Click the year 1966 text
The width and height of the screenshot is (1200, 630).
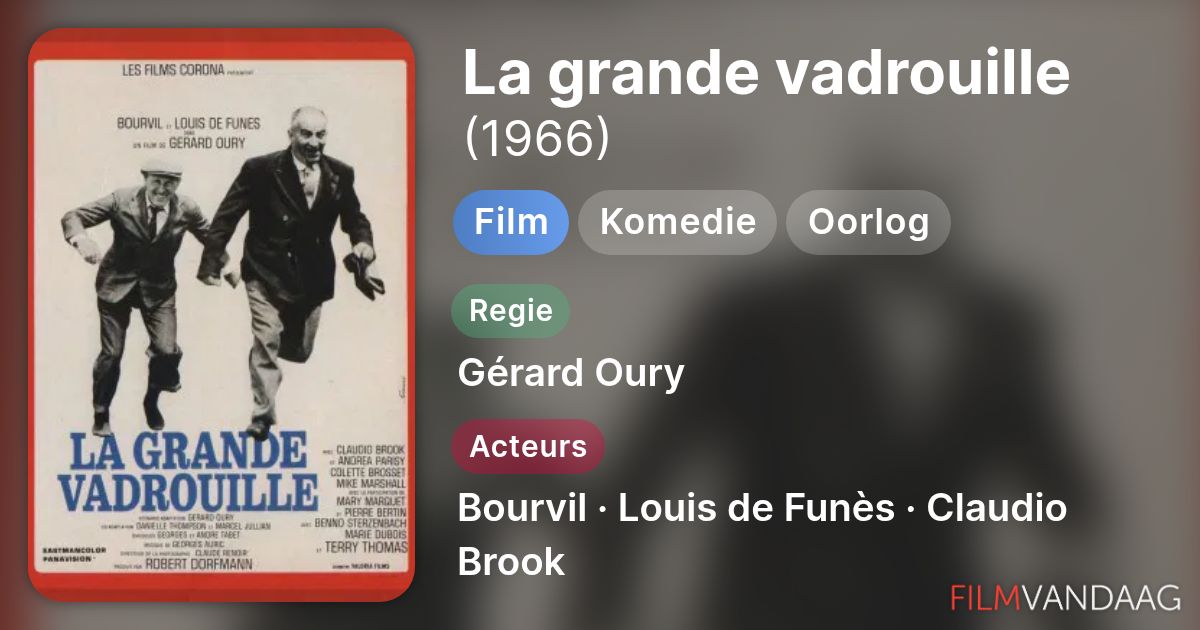tap(537, 139)
